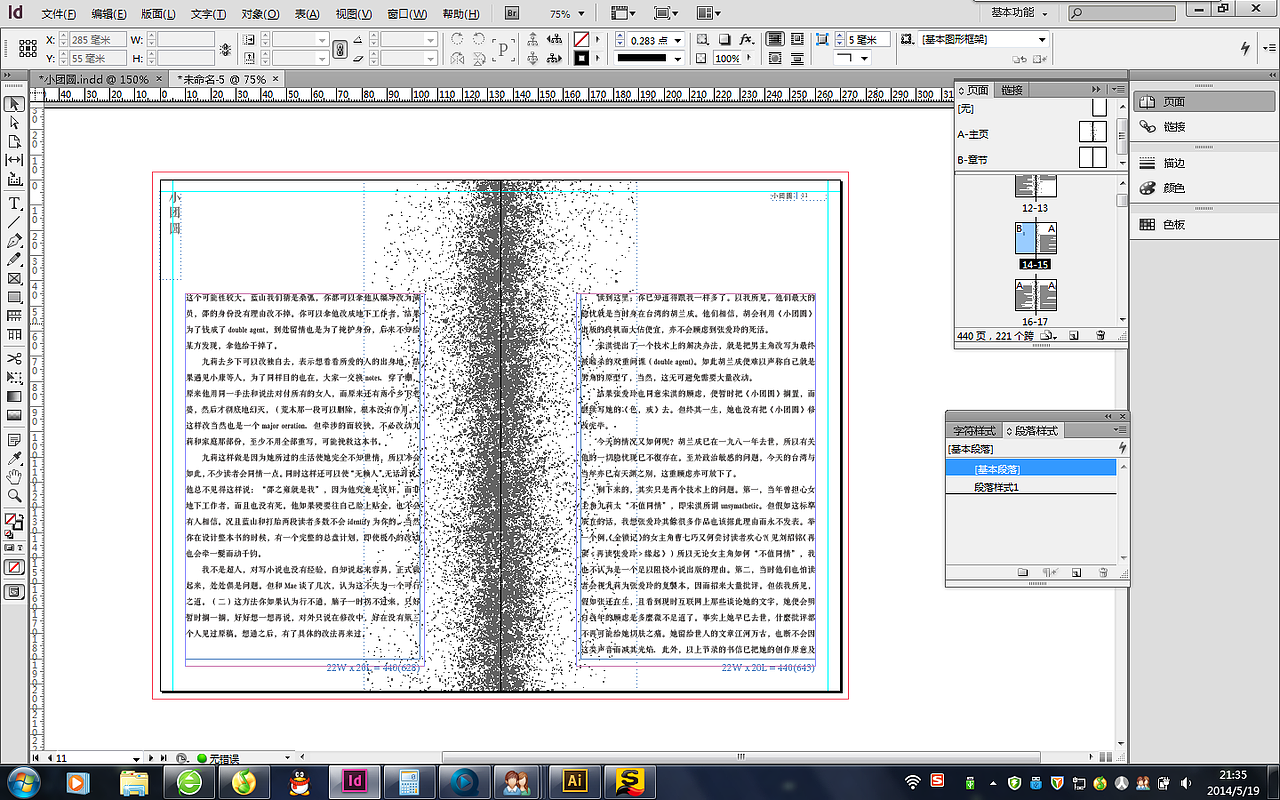The height and width of the screenshot is (800, 1280).
Task: Click the fill none swatch in control bar
Action: (x=581, y=40)
